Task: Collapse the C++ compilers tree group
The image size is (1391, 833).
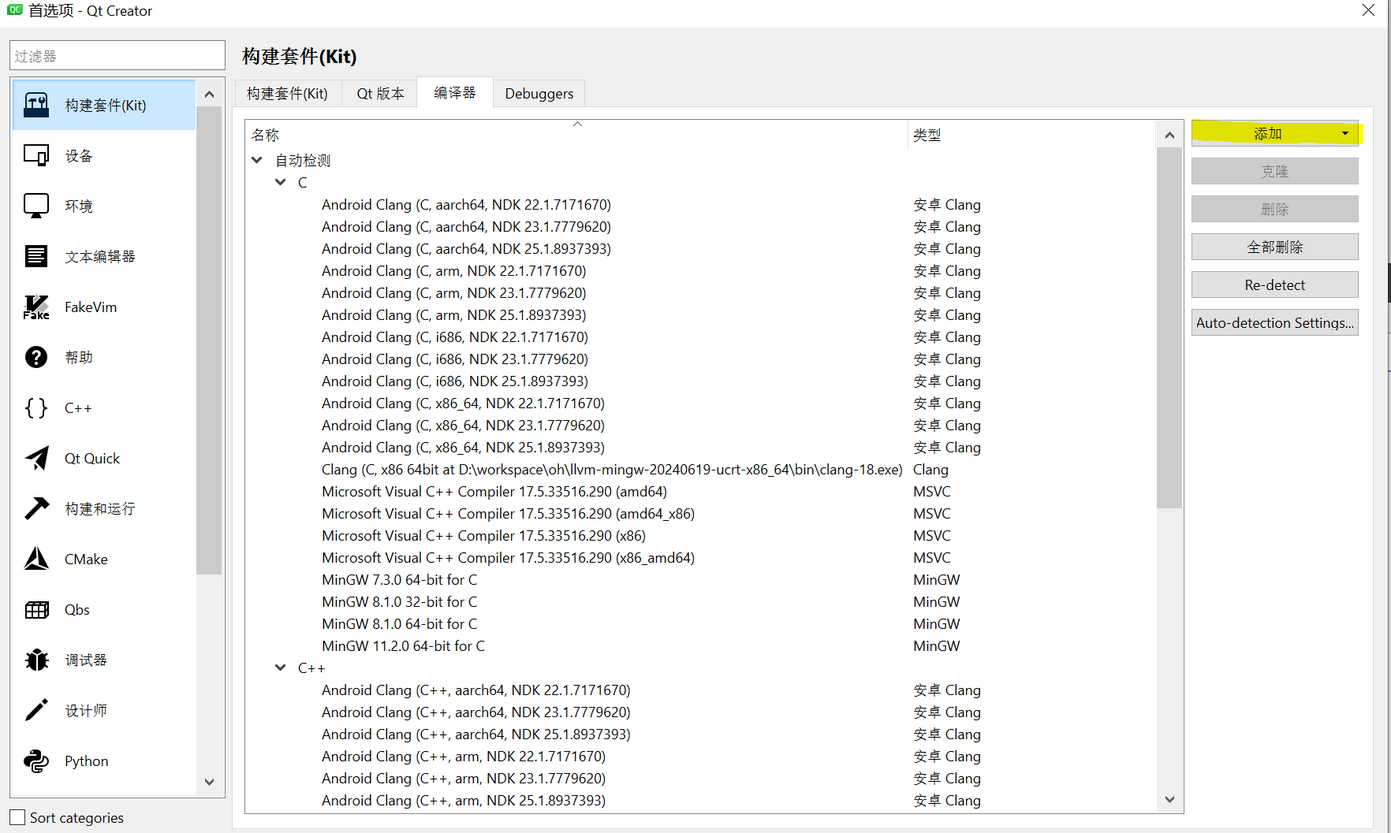Action: [x=281, y=668]
